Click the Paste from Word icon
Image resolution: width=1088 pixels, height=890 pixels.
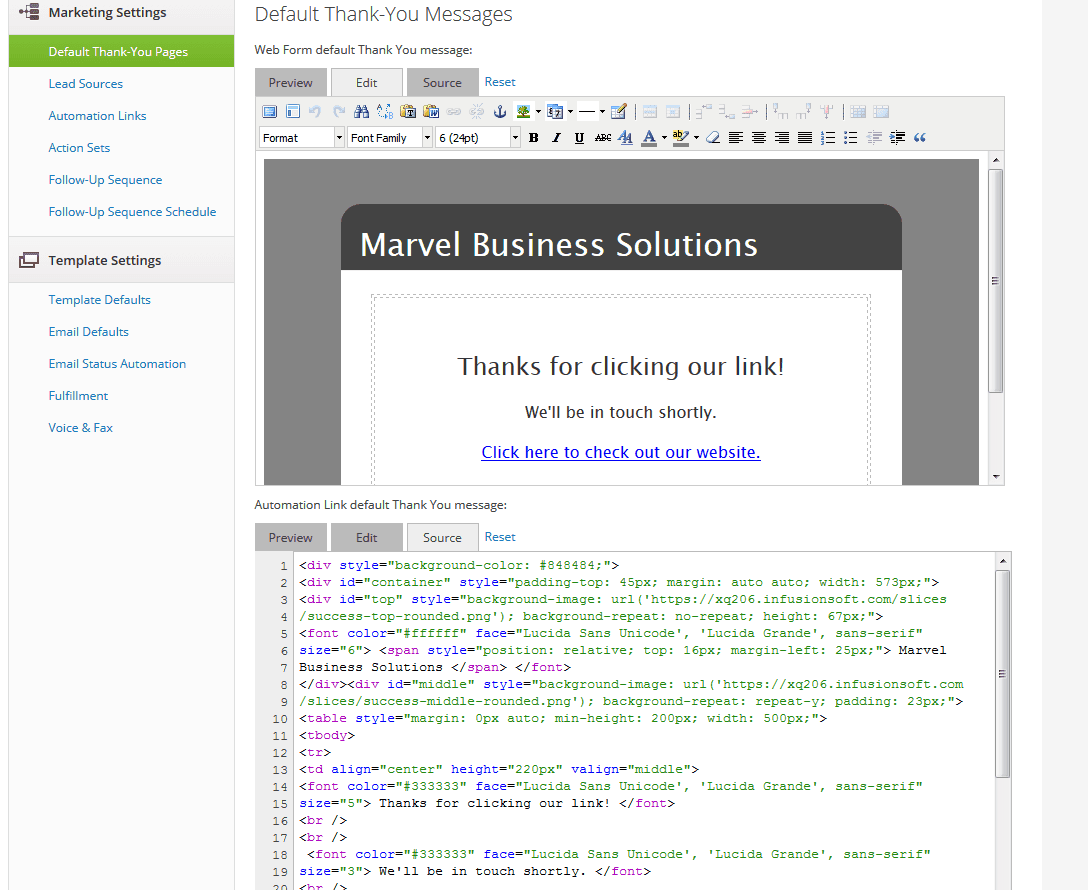[431, 112]
